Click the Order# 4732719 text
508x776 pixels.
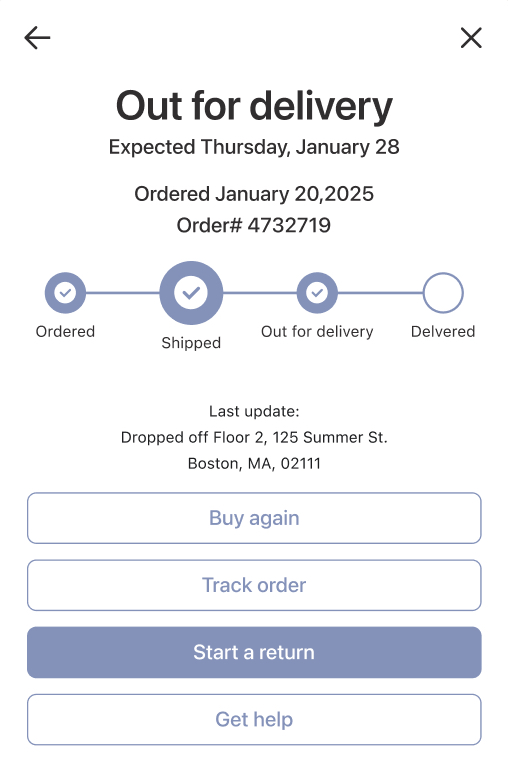(254, 225)
